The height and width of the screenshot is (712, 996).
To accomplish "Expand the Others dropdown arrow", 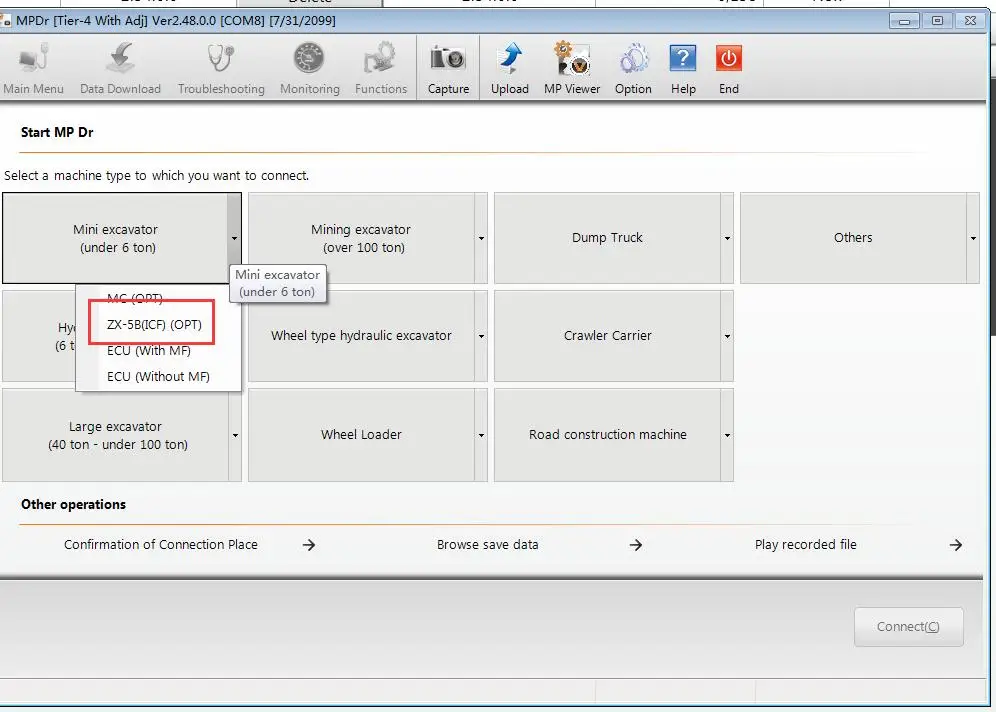I will point(972,238).
